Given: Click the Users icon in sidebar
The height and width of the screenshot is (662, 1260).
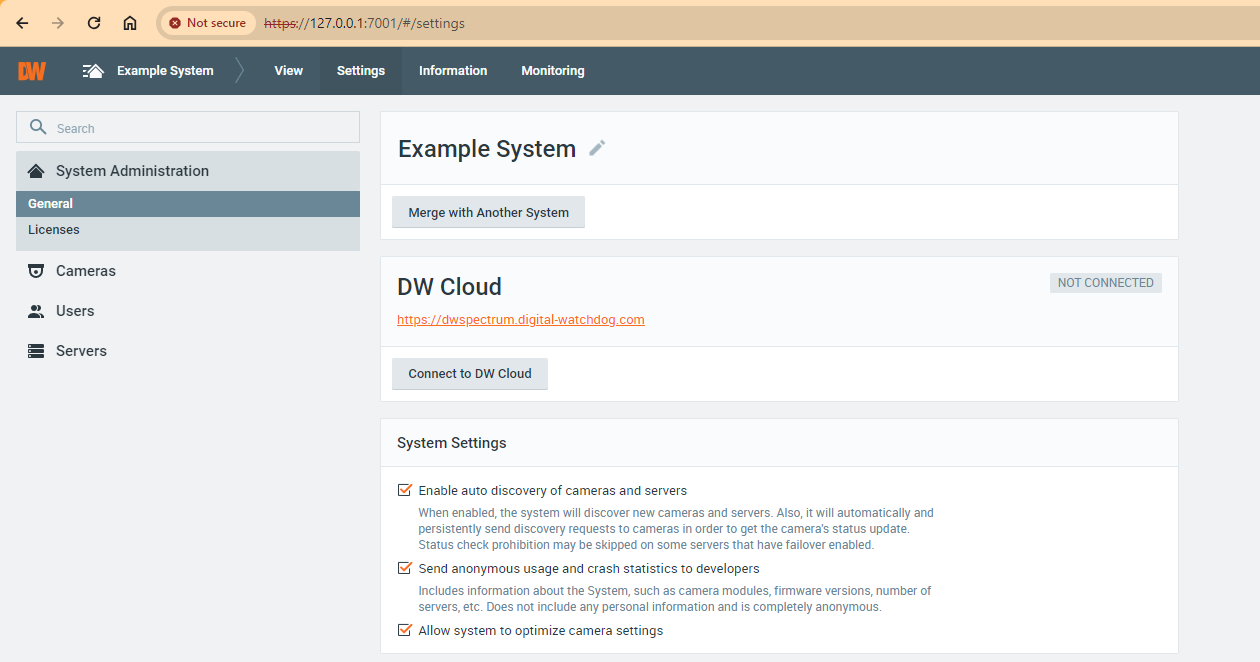Looking at the screenshot, I should [x=36, y=311].
